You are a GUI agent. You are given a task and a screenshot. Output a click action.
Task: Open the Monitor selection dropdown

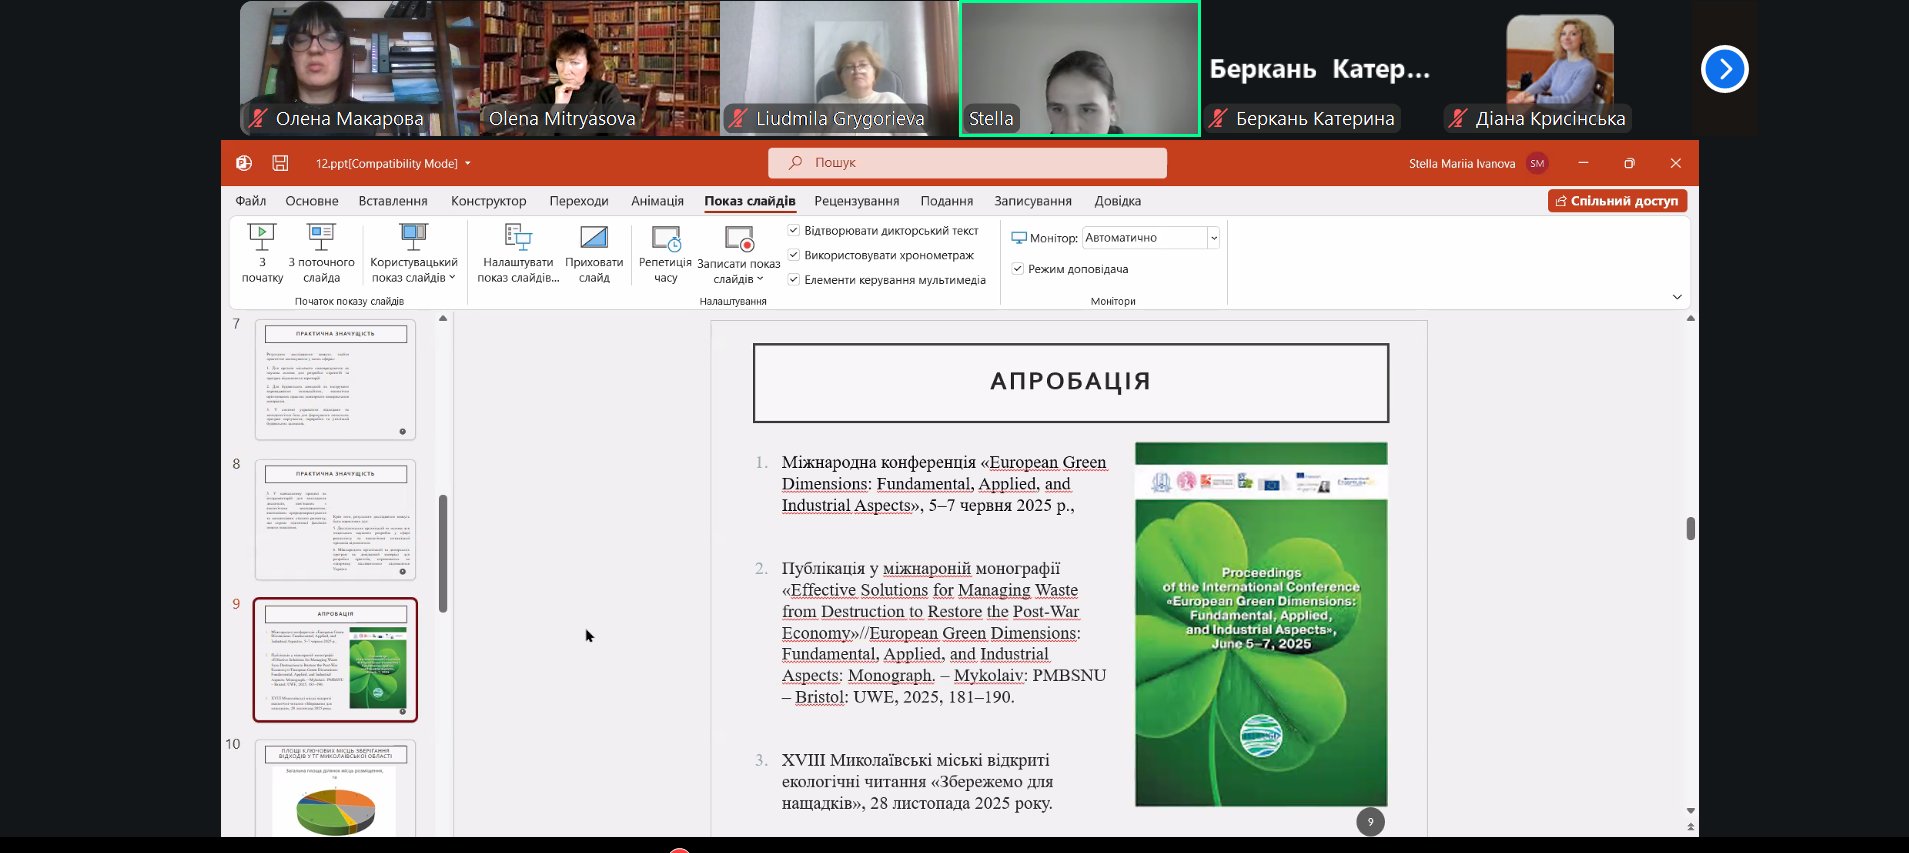tap(1213, 238)
